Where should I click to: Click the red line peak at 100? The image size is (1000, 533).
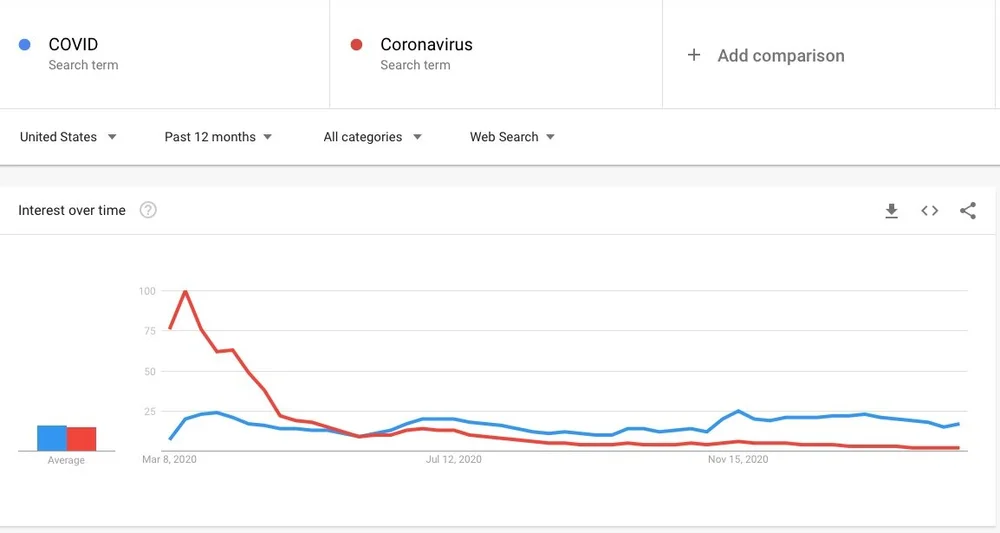point(185,291)
